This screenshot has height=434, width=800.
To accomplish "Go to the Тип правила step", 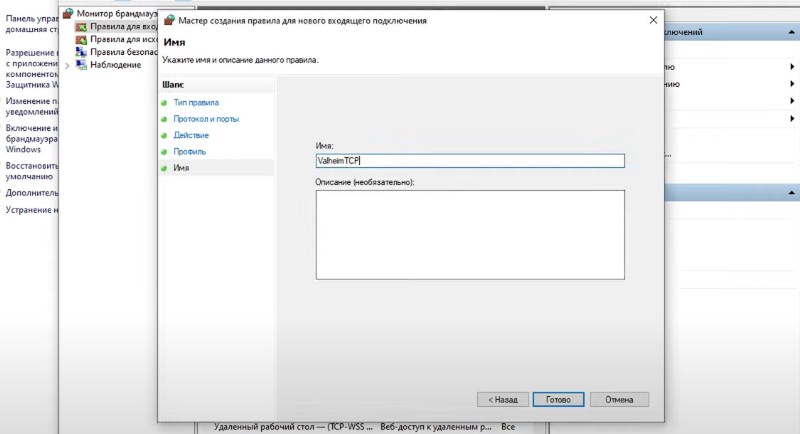I will coord(196,103).
